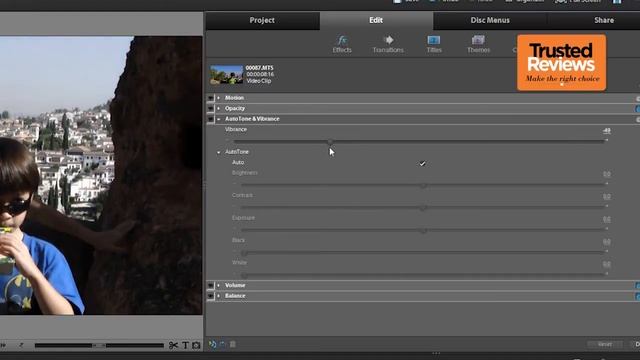Open the Transitions panel
Screen dimensions: 640x360
tap(388, 44)
